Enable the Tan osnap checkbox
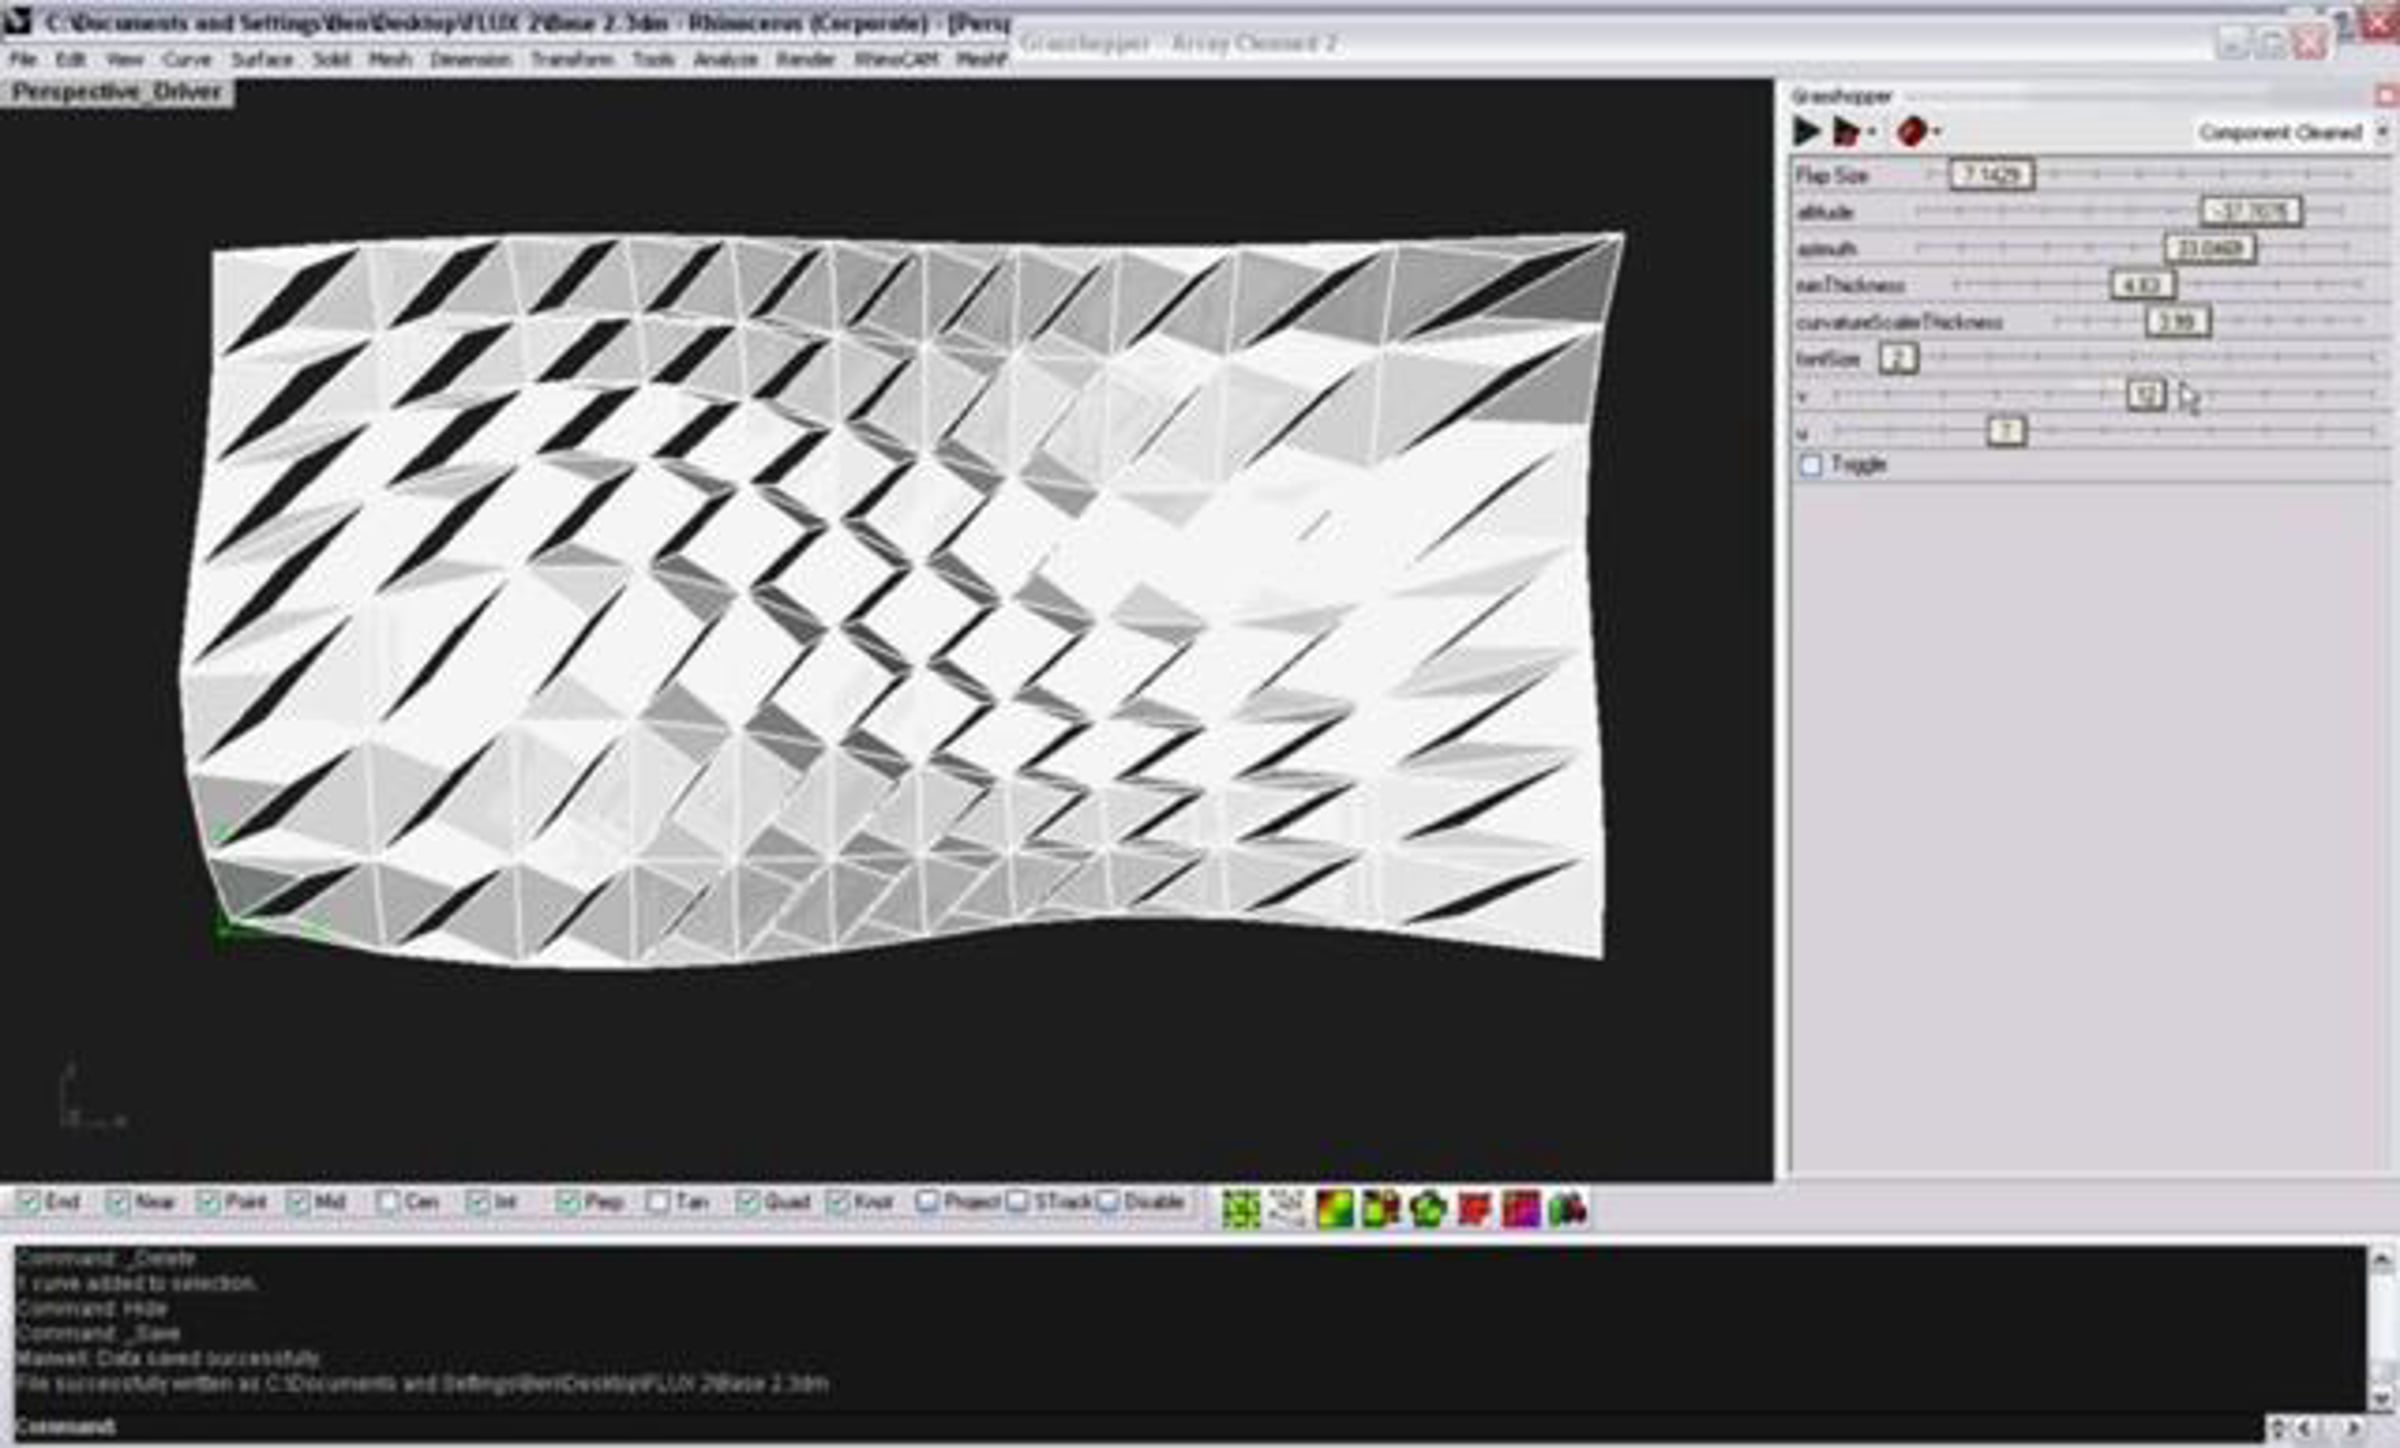This screenshot has height=1448, width=2400. pyautogui.click(x=658, y=1202)
